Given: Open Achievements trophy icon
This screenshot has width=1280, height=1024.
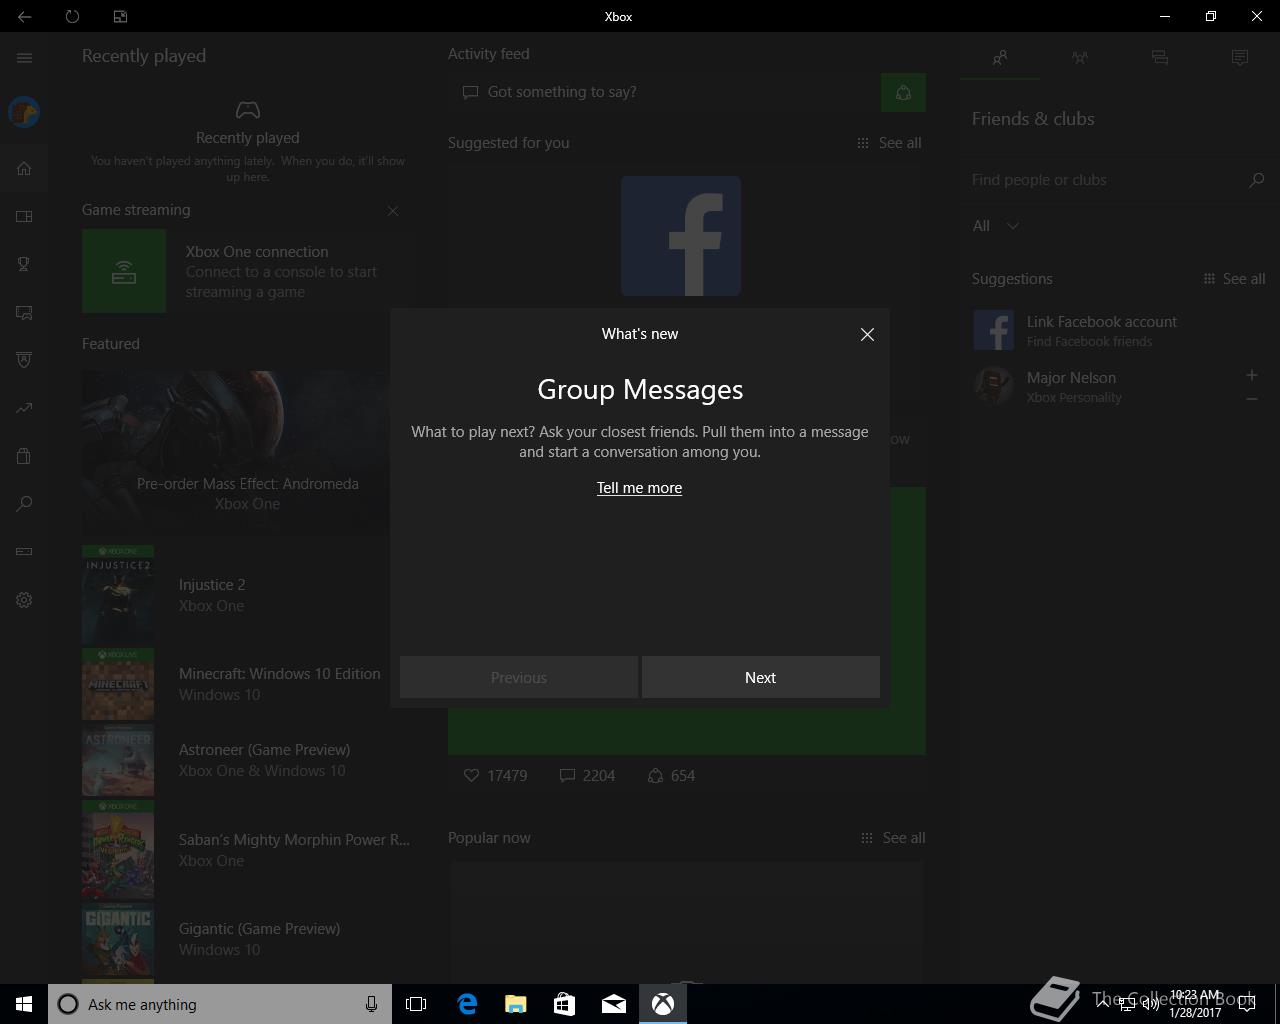Looking at the screenshot, I should coord(24,264).
